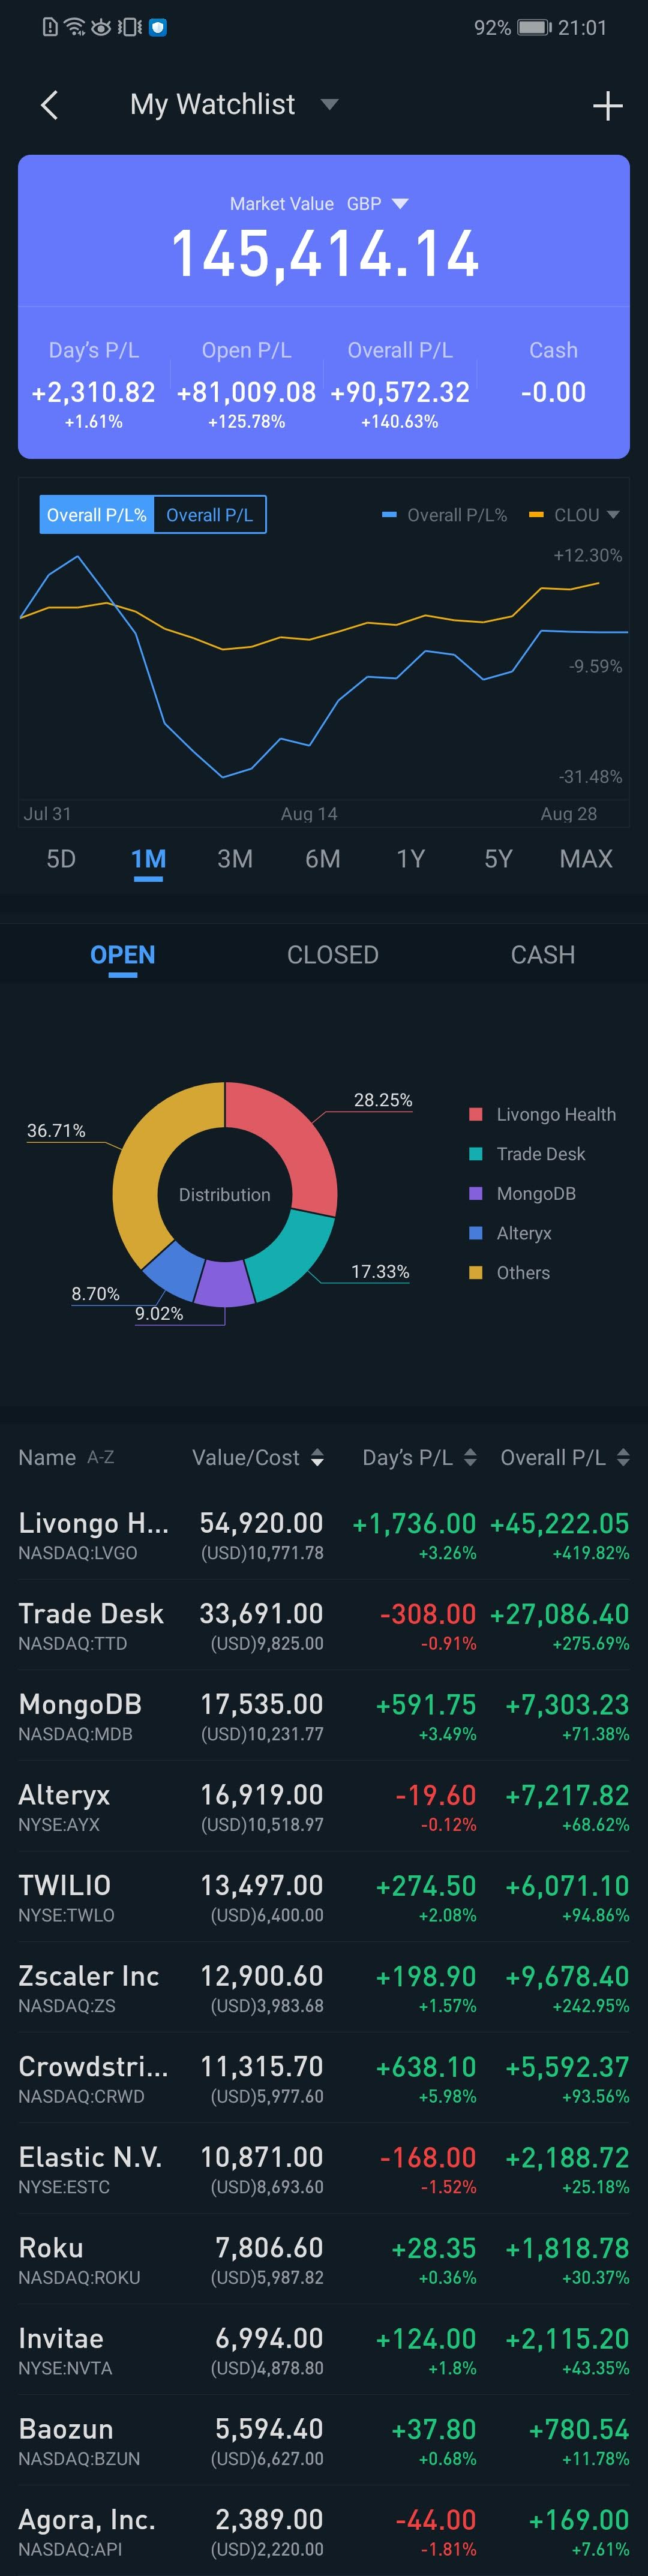Tap the blue shield icon in status bar
This screenshot has width=648, height=2576.
click(157, 27)
